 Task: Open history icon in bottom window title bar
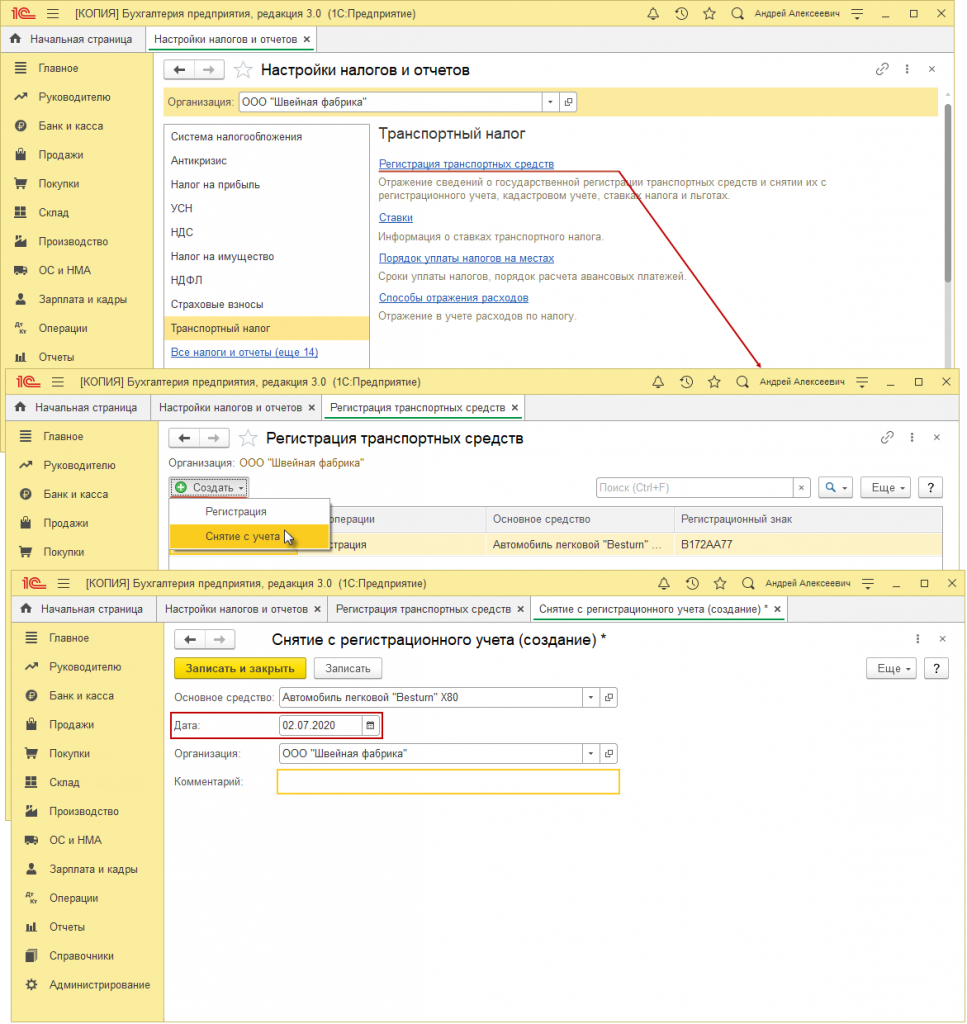point(692,583)
